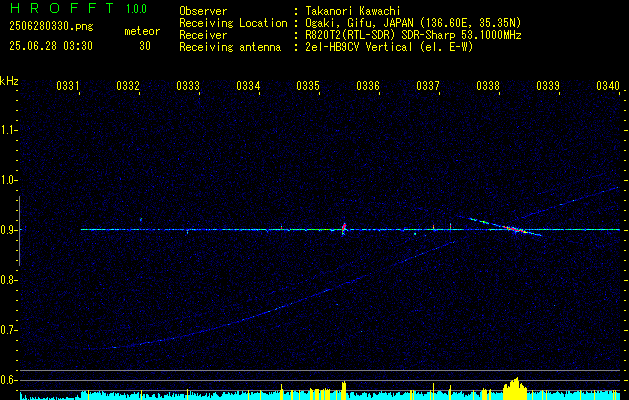The height and width of the screenshot is (400, 629).
Task: Click the date stamp 25.06.28 03:30
Action: click(x=51, y=46)
